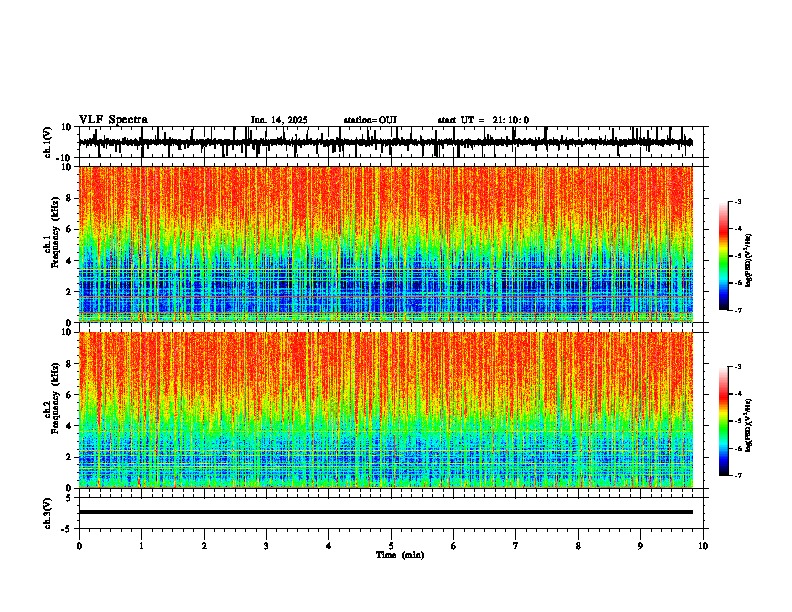Click time-axis tick label "0" under ch.3
This screenshot has width=792, height=612.
click(x=79, y=546)
